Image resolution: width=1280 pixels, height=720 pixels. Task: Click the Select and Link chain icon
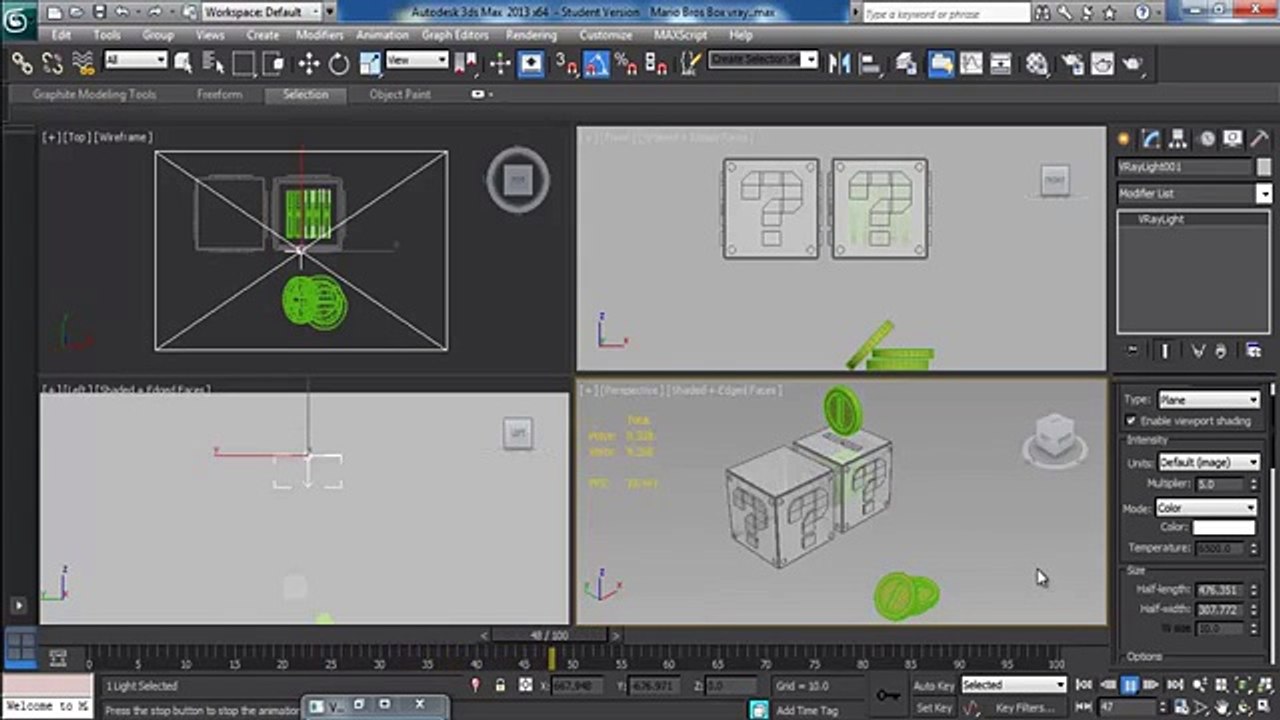[x=22, y=64]
